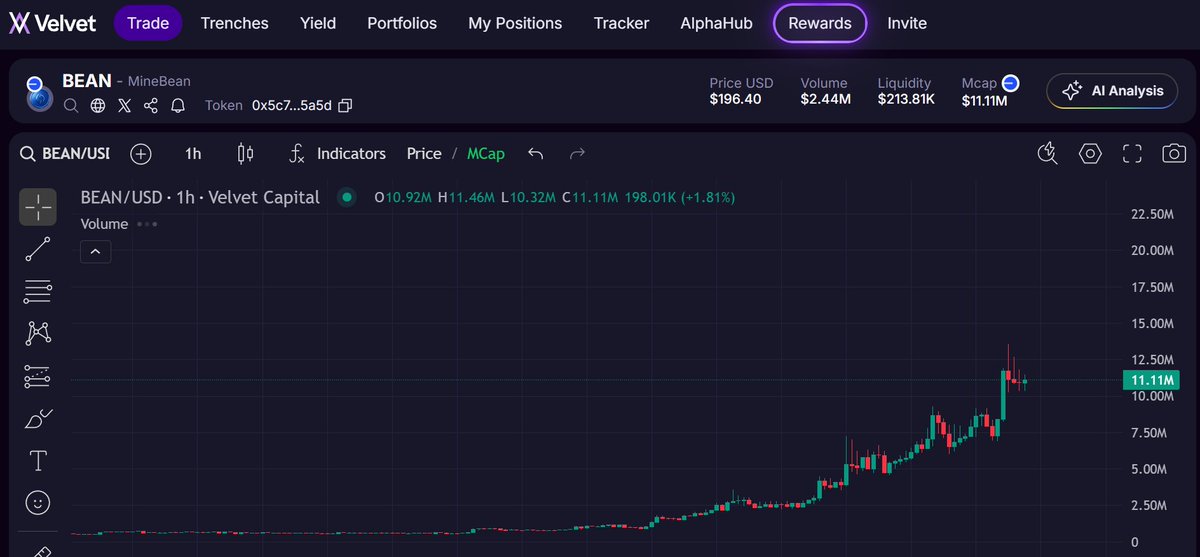Open the 1h timeframe selector
The width and height of the screenshot is (1200, 557).
pyautogui.click(x=193, y=153)
